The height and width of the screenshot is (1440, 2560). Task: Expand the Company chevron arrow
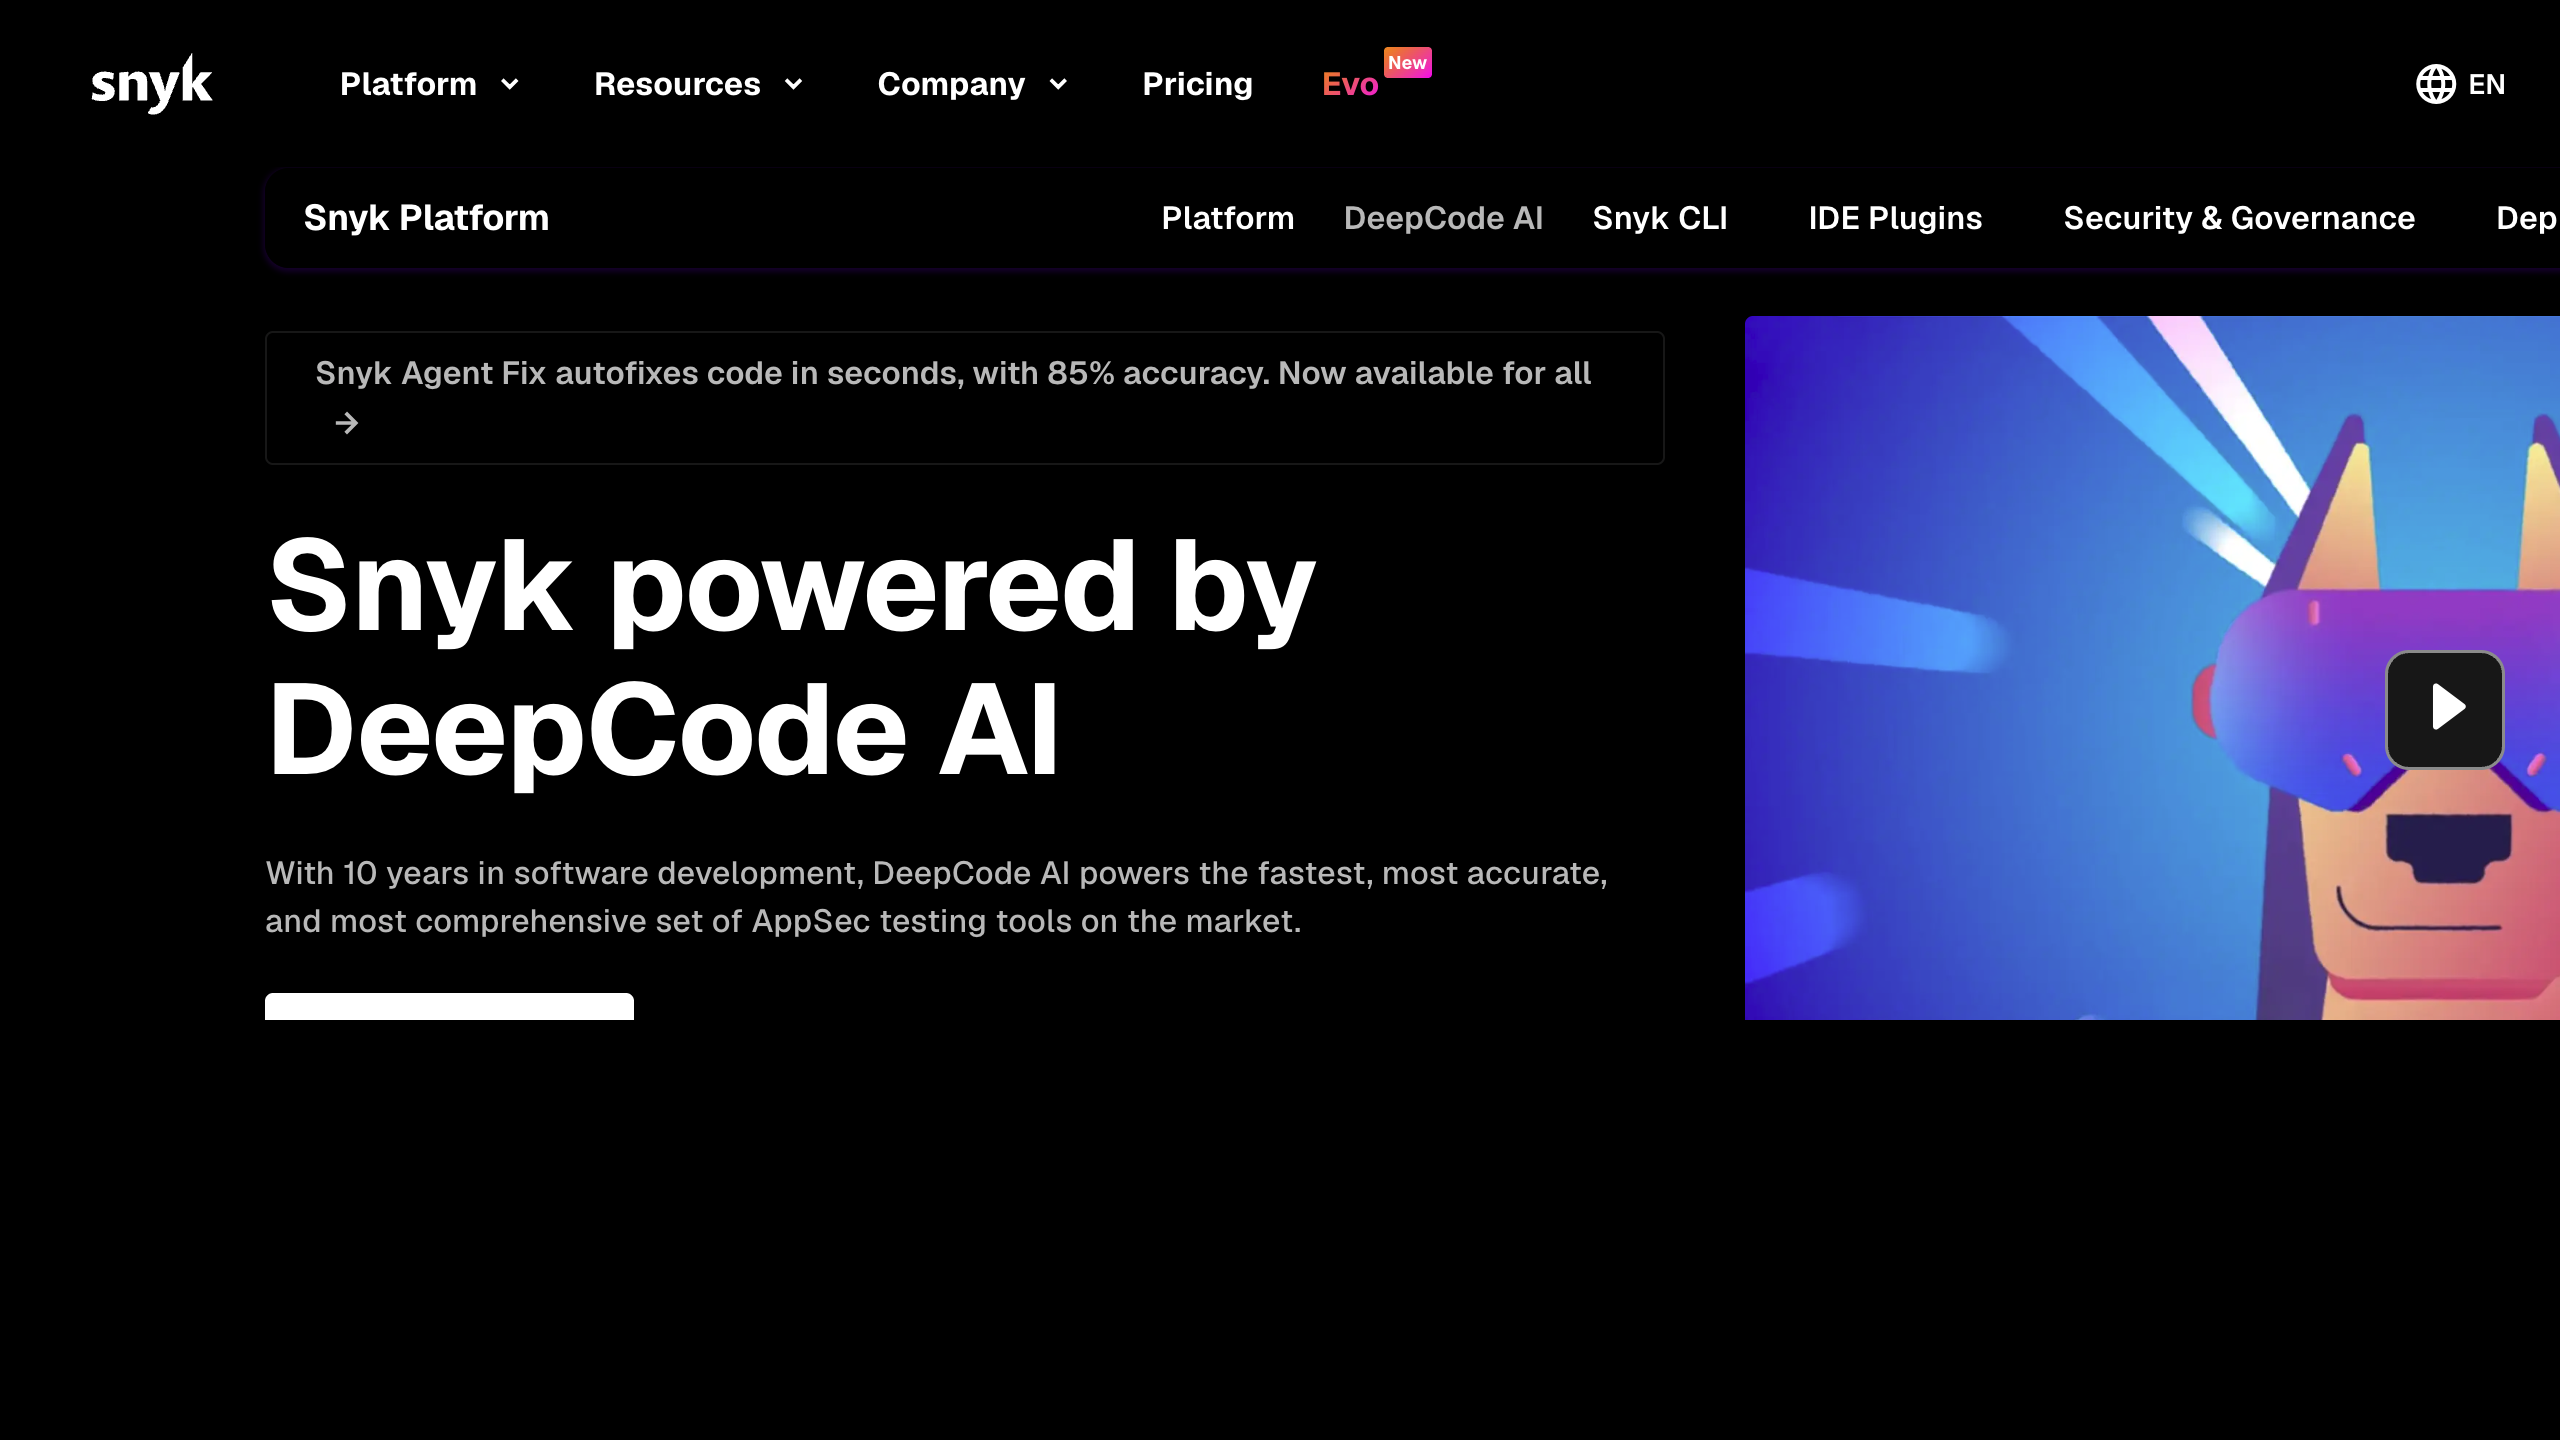(1058, 84)
